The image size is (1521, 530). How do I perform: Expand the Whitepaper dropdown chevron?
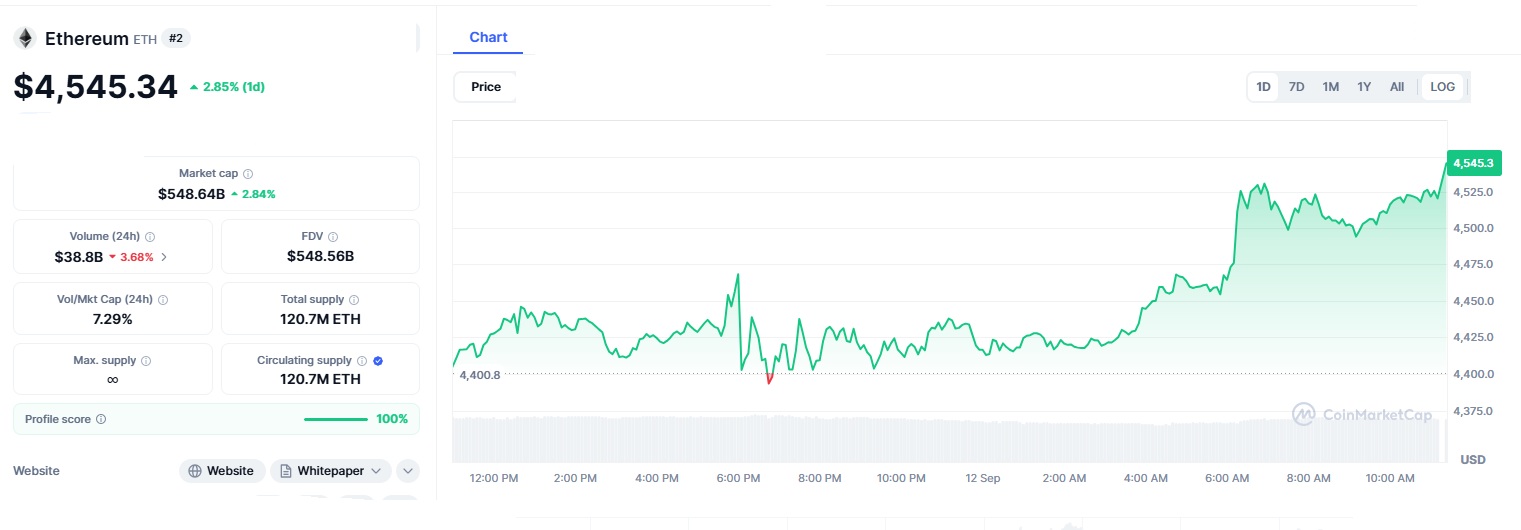click(377, 471)
